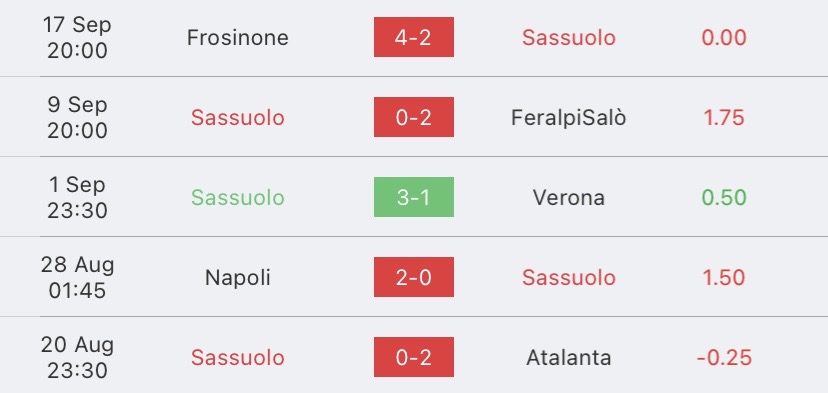
Task: Select the Napoli team name
Action: (238, 277)
